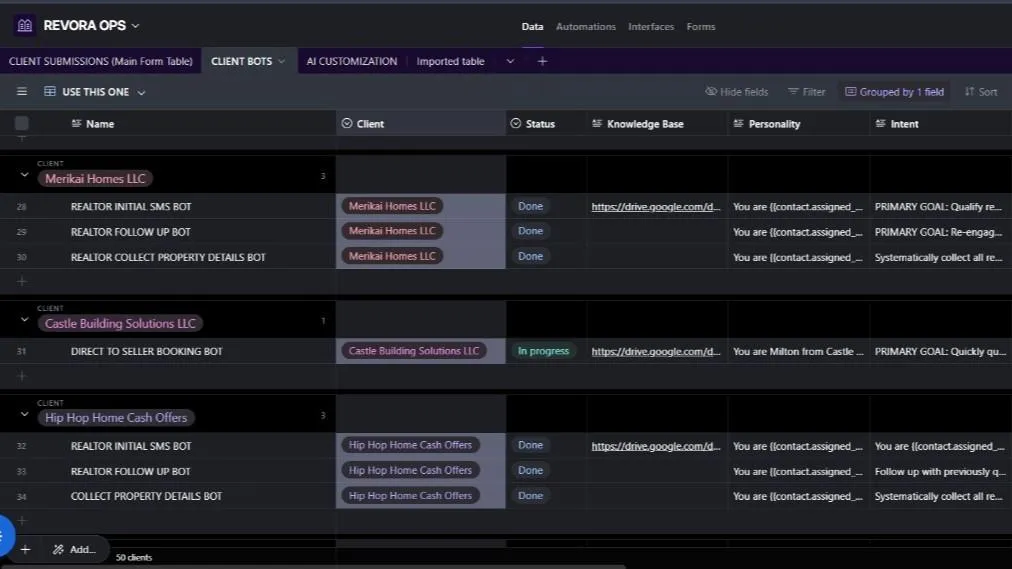
Task: Select the CLIENT SUBMISSIONS (Main Form Table) tab
Action: 101,61
